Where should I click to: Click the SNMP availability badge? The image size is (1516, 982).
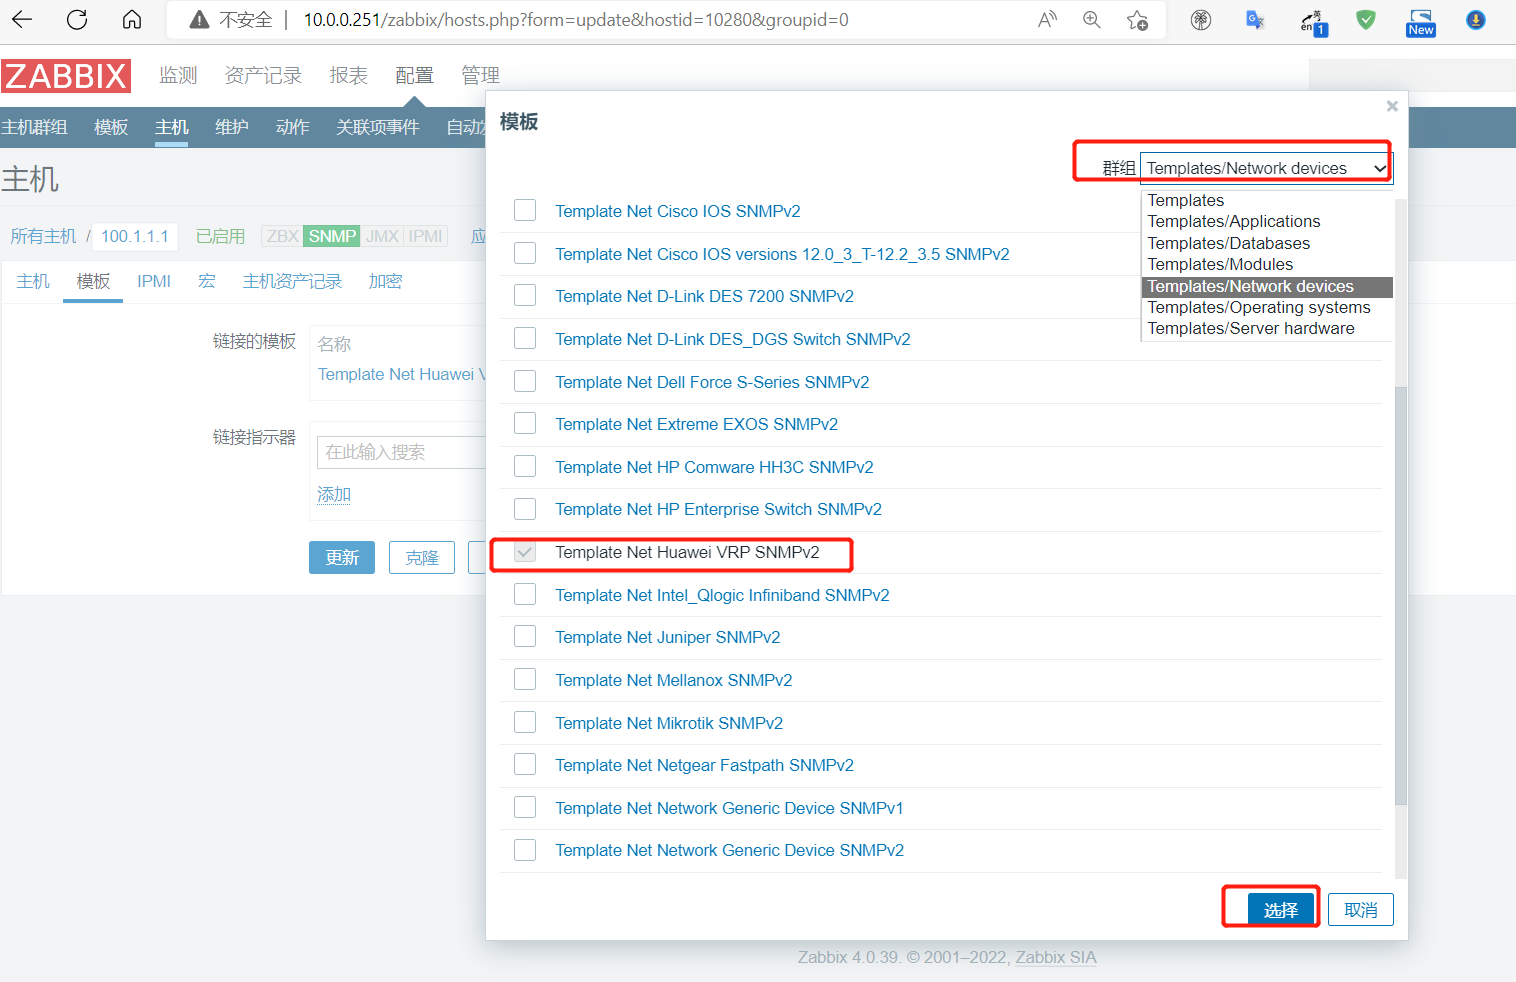coord(332,236)
